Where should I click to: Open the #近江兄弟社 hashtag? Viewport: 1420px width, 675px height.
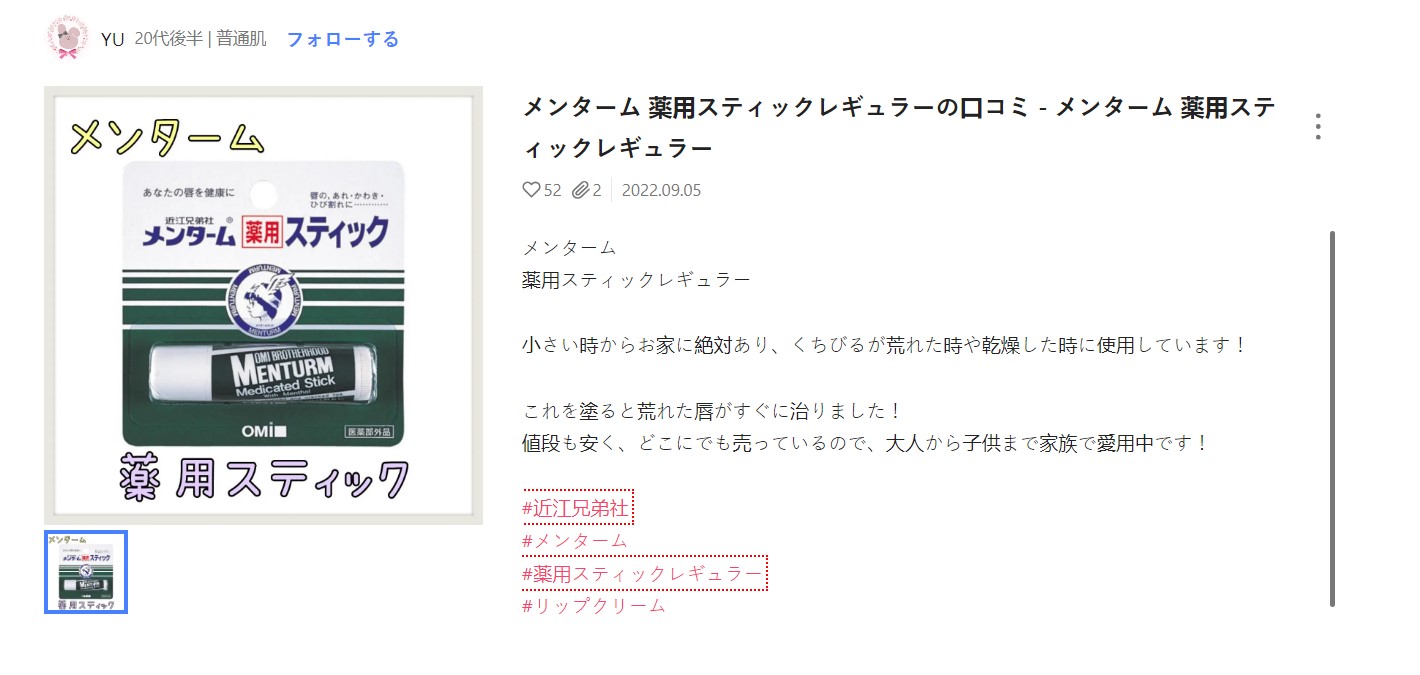(x=575, y=508)
